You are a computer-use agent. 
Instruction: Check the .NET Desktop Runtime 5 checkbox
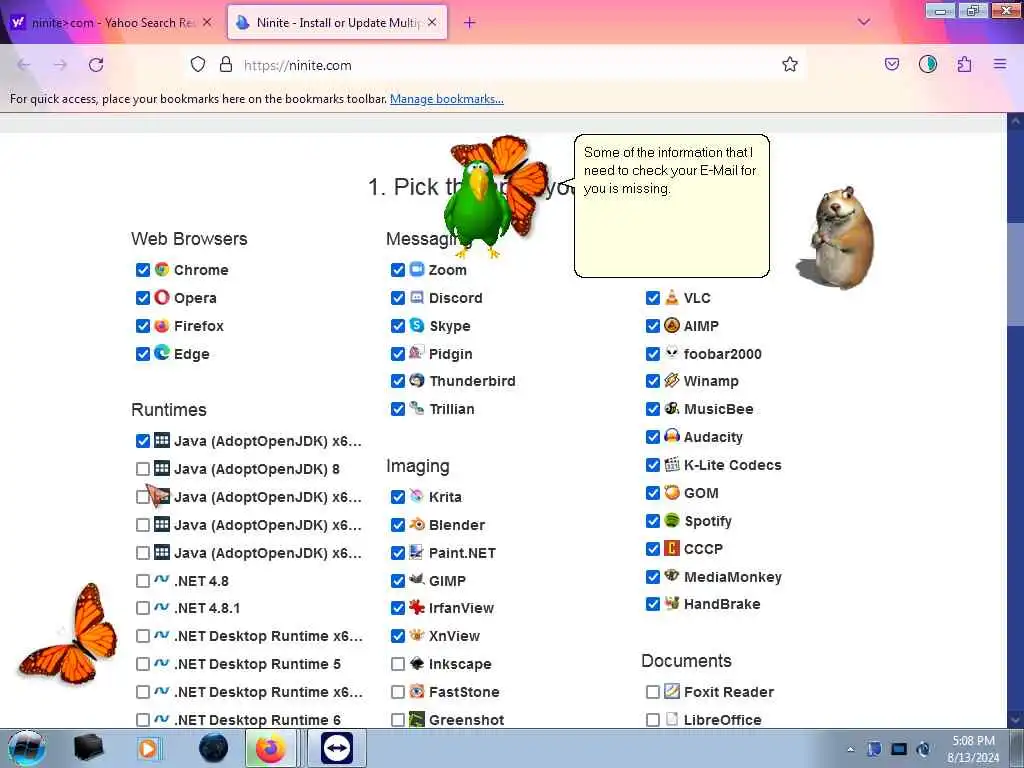pos(142,664)
